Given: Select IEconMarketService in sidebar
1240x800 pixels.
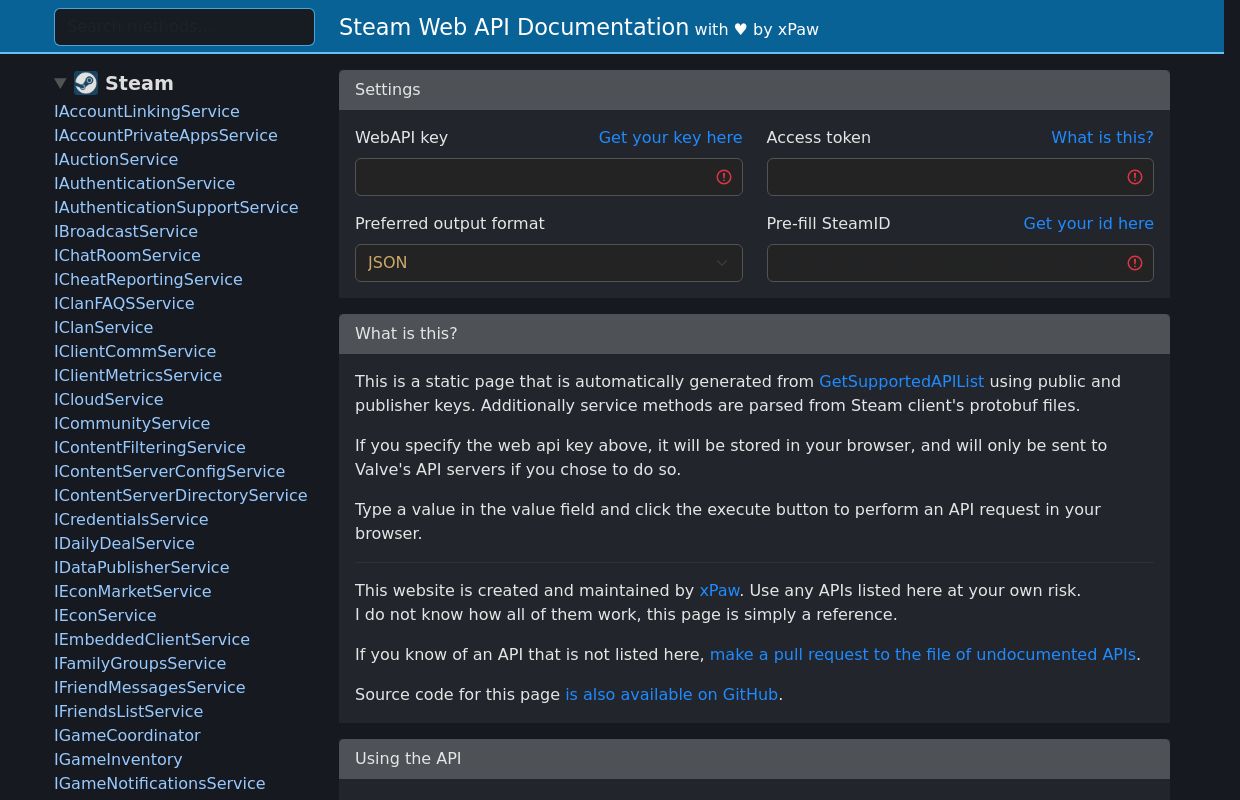Looking at the screenshot, I should [x=133, y=591].
